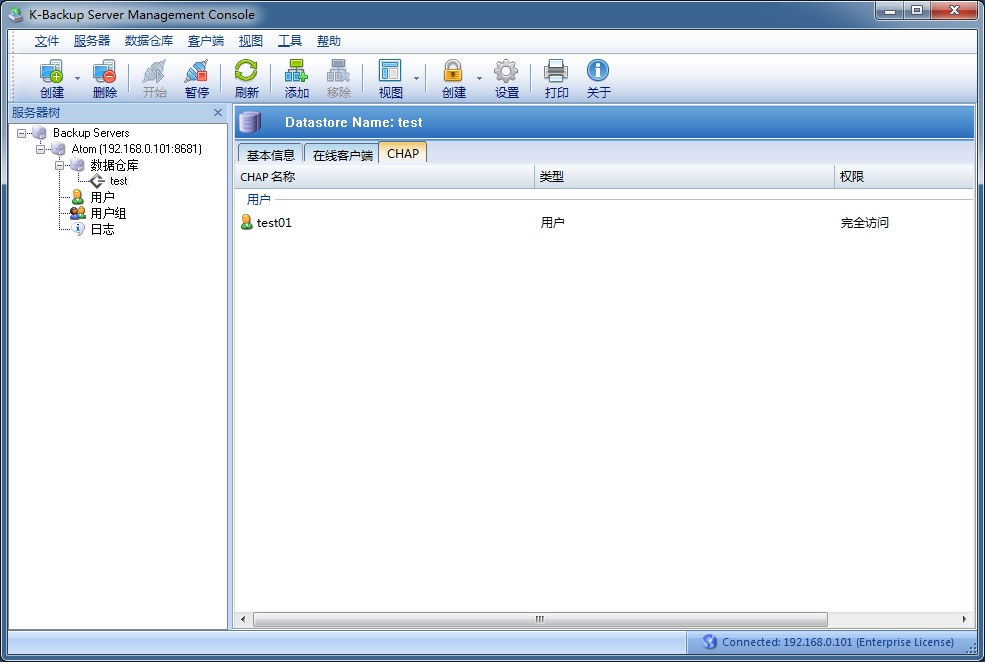Click the 删除 (delete) toolbar icon
Image resolution: width=985 pixels, height=662 pixels.
(x=104, y=79)
